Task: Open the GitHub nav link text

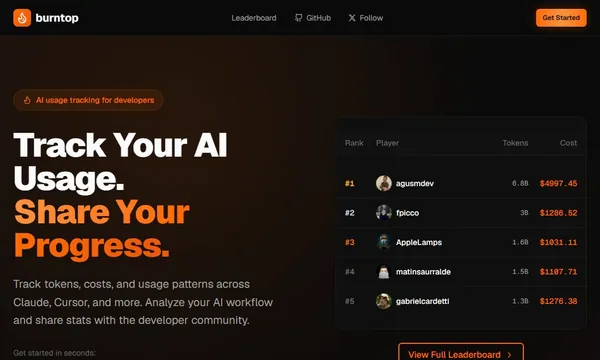Action: tap(318, 18)
